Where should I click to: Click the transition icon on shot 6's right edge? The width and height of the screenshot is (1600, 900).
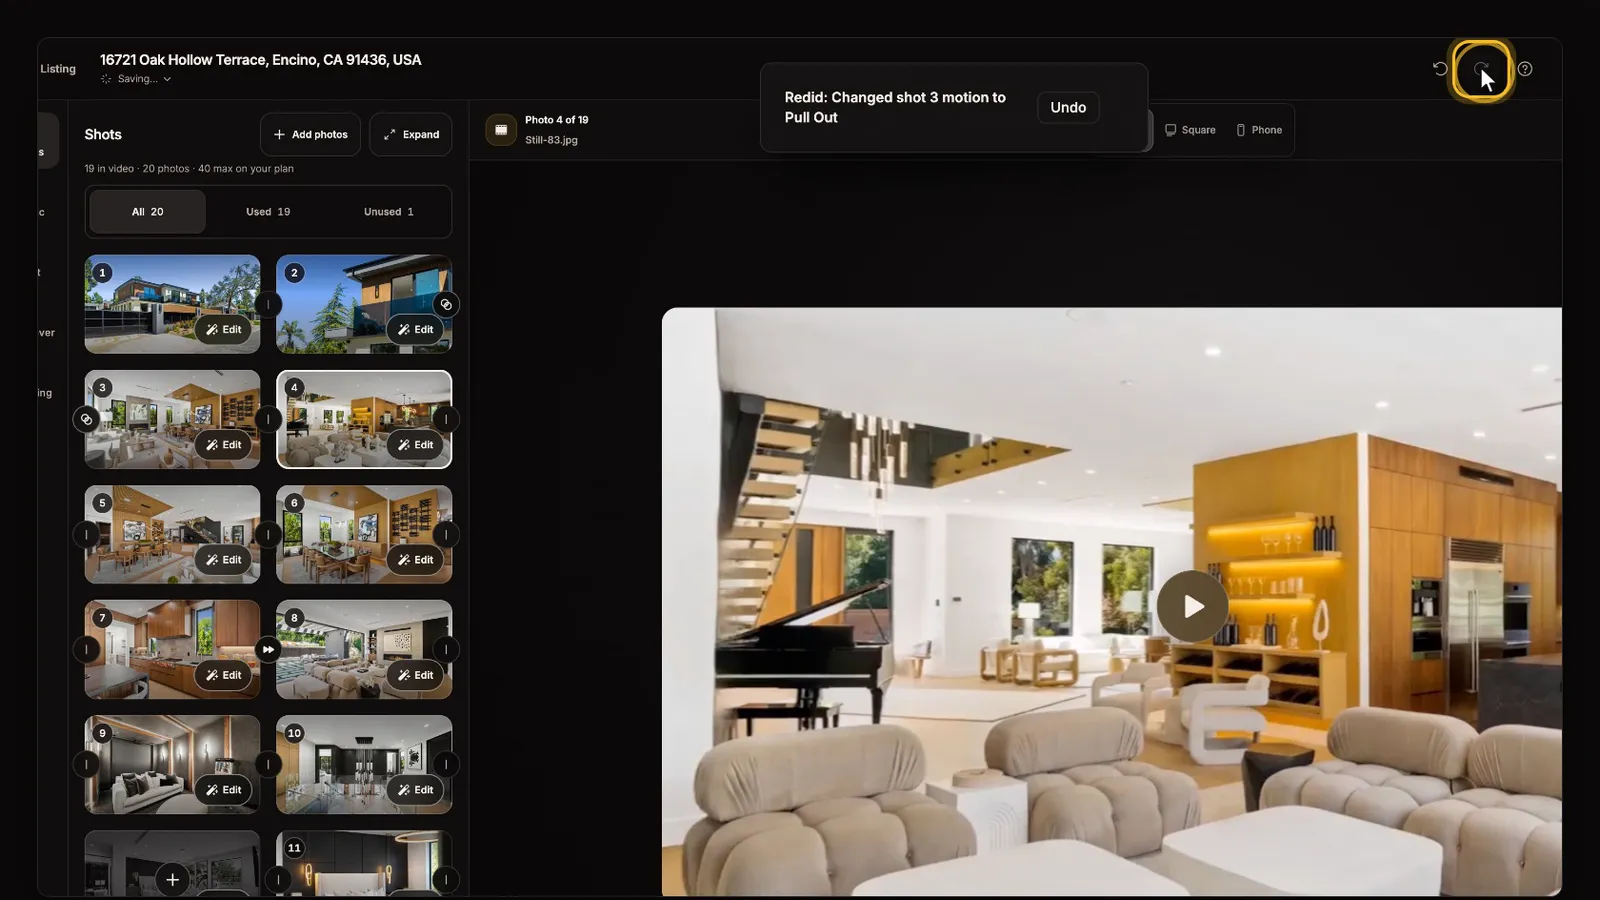[x=446, y=534]
